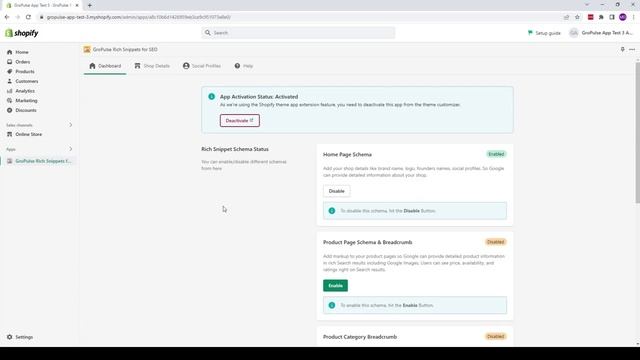Switch to the Help tab
This screenshot has height=360, width=640.
(244, 66)
